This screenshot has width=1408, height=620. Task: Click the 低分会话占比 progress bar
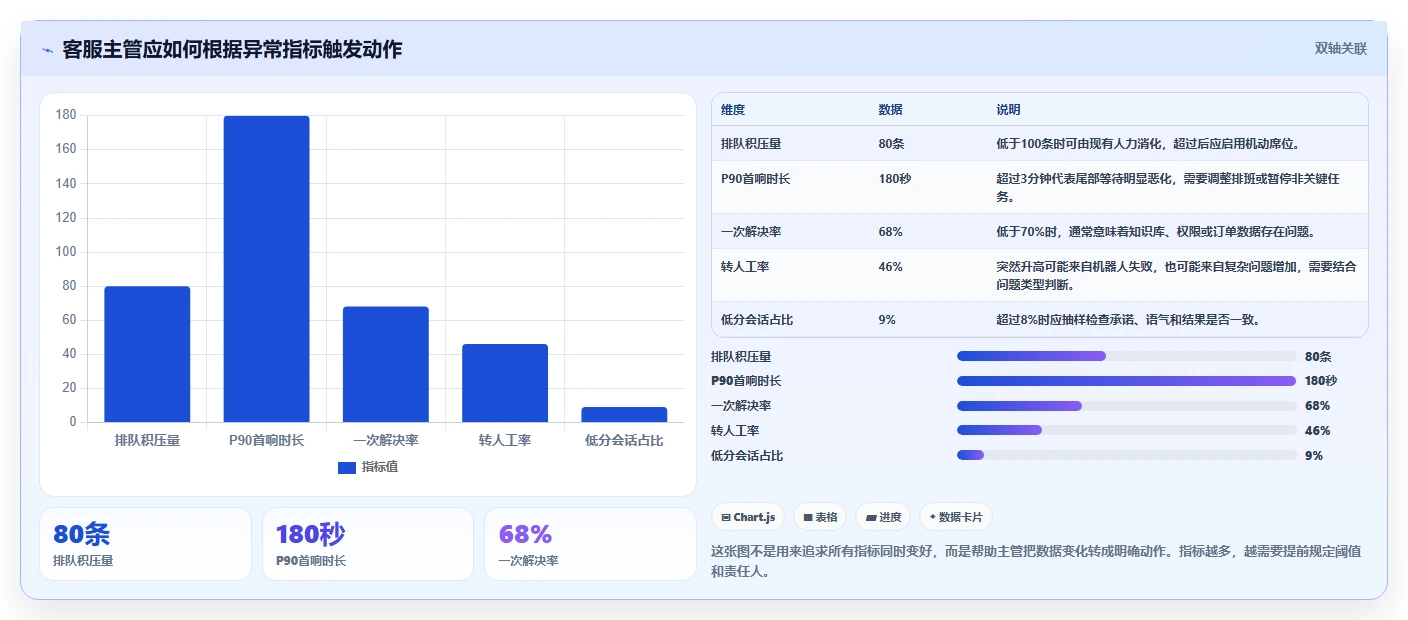click(x=1127, y=455)
